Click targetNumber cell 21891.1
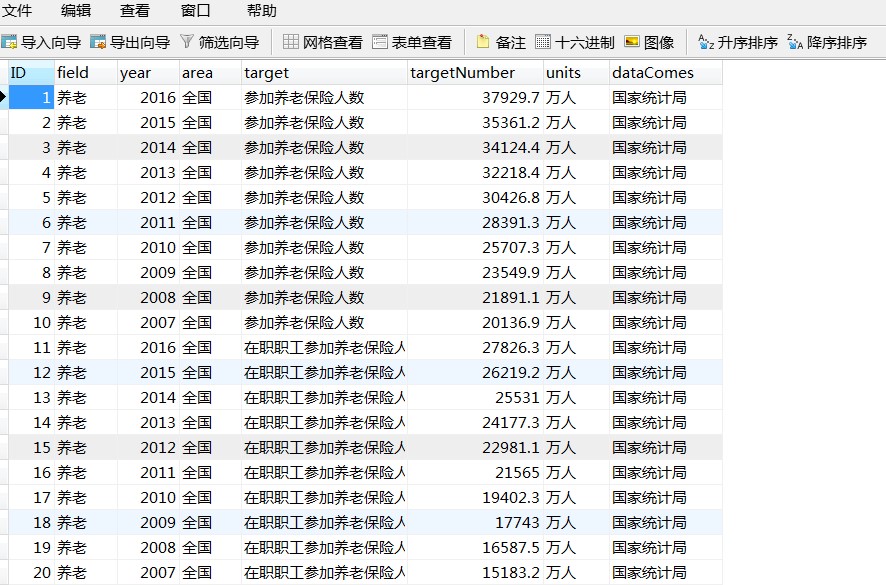Viewport: 886px width, 585px height. pos(475,297)
